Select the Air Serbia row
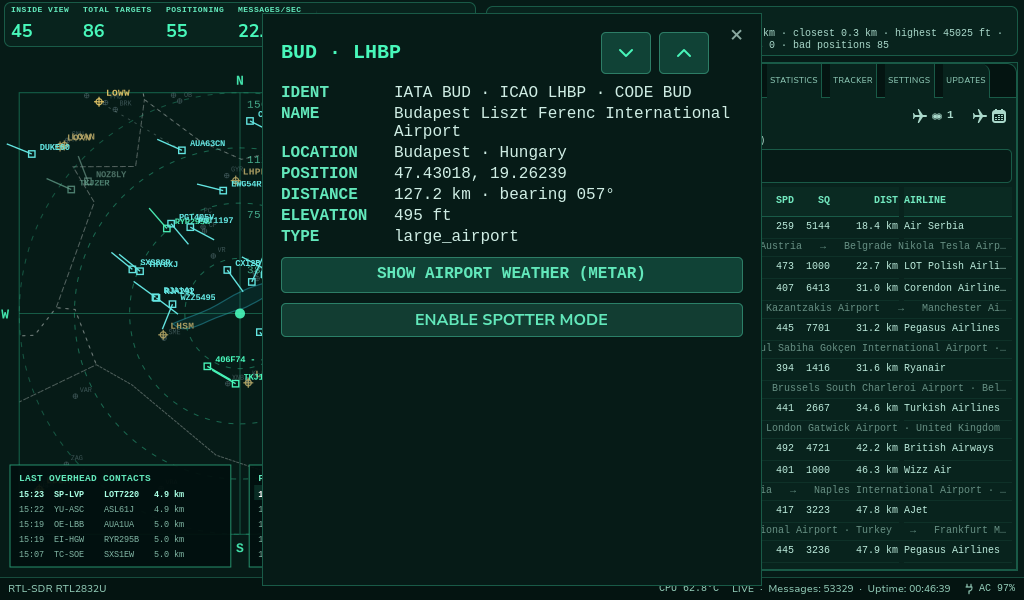 point(886,226)
